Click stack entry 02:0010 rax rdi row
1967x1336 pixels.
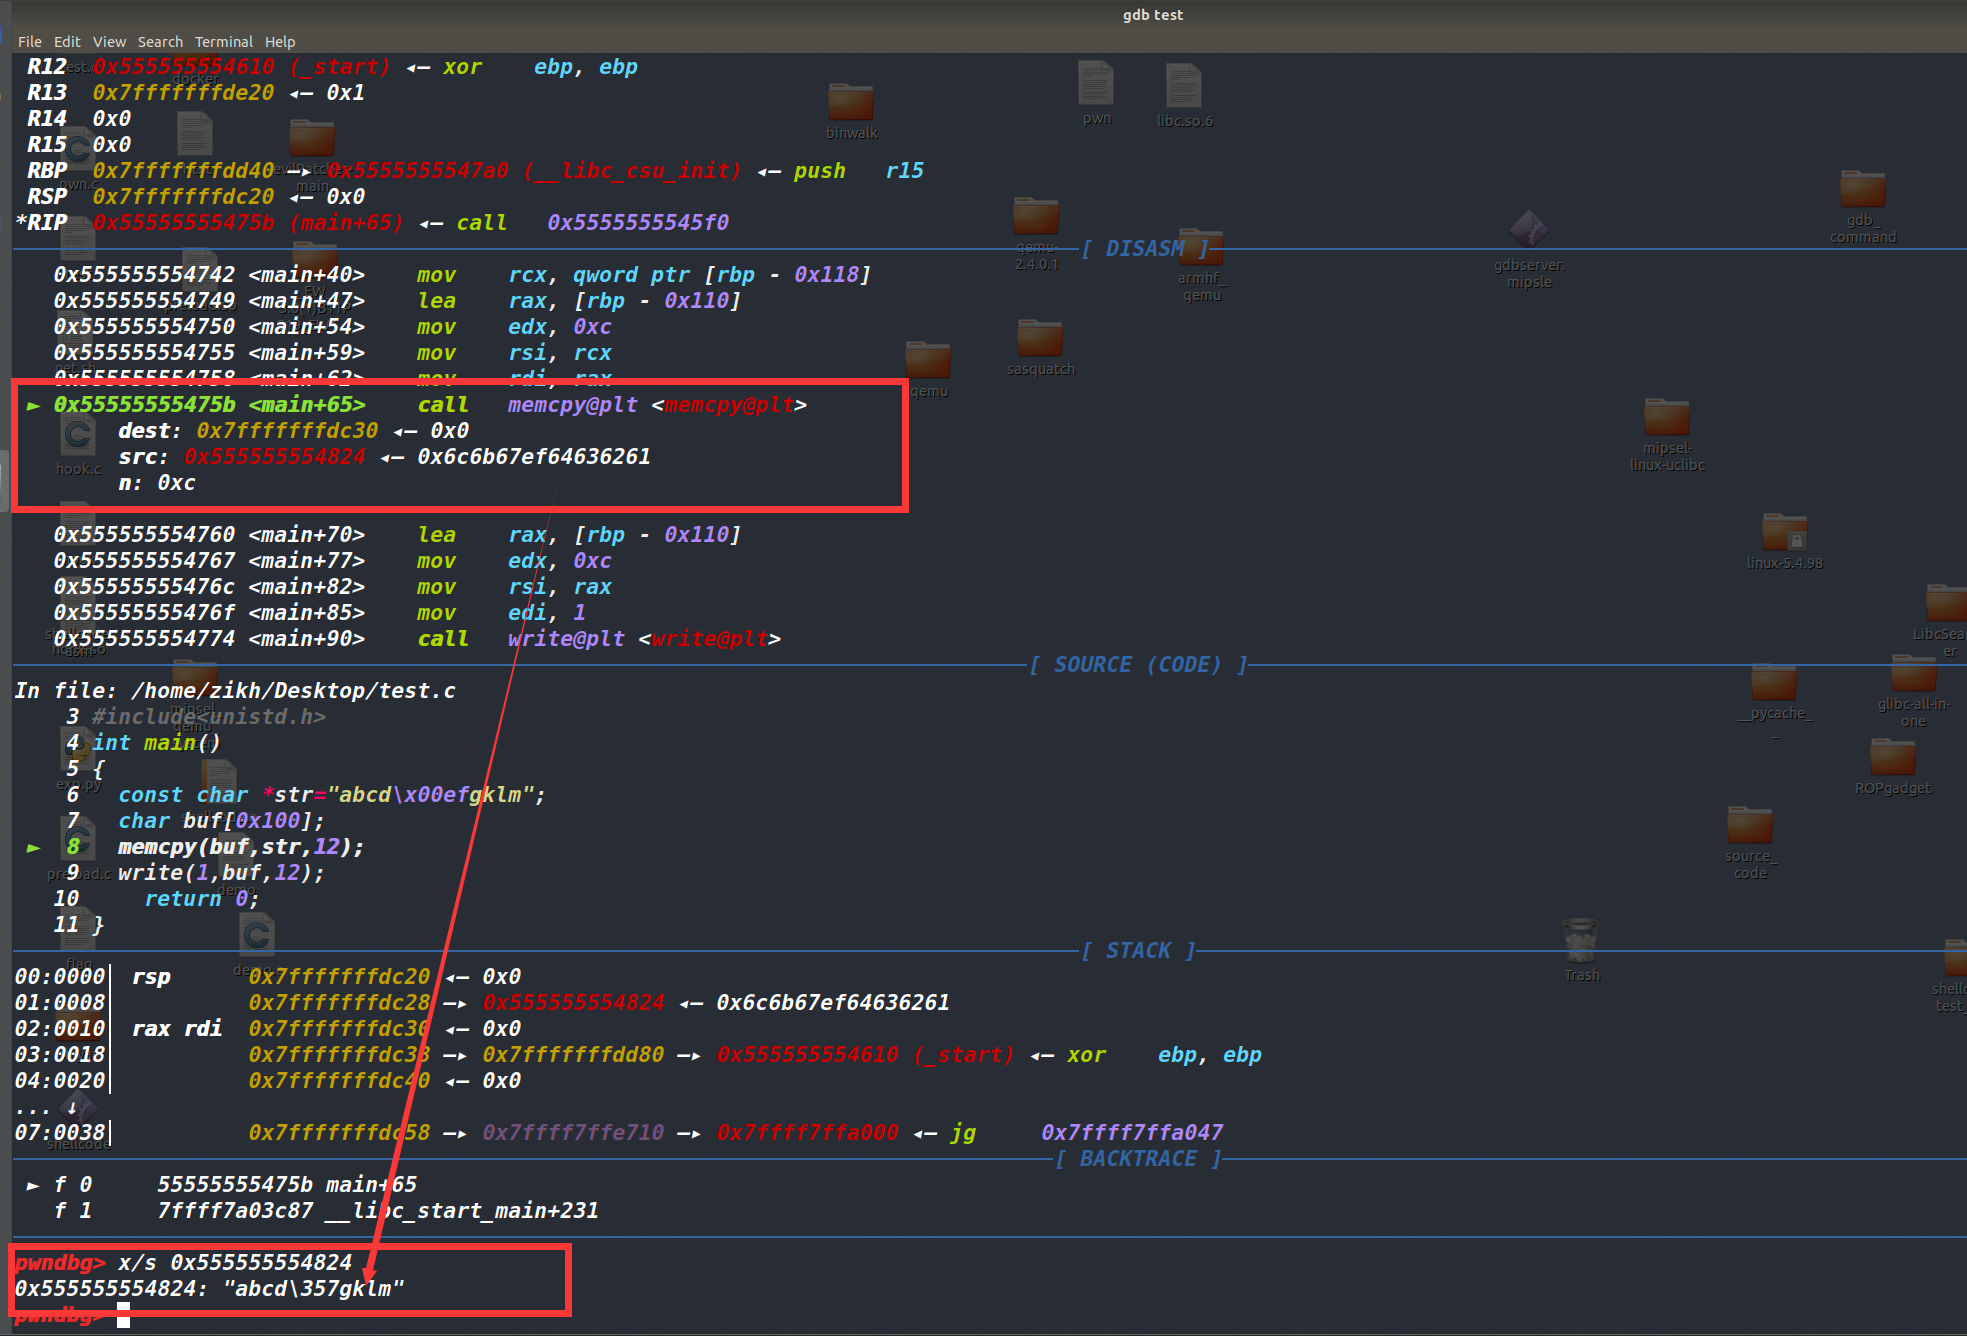[268, 1028]
